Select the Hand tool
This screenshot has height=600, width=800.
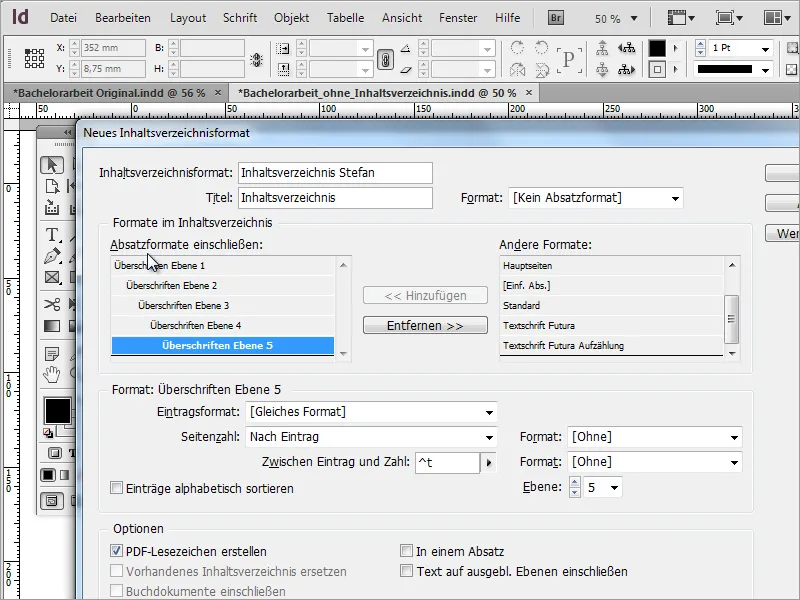52,374
